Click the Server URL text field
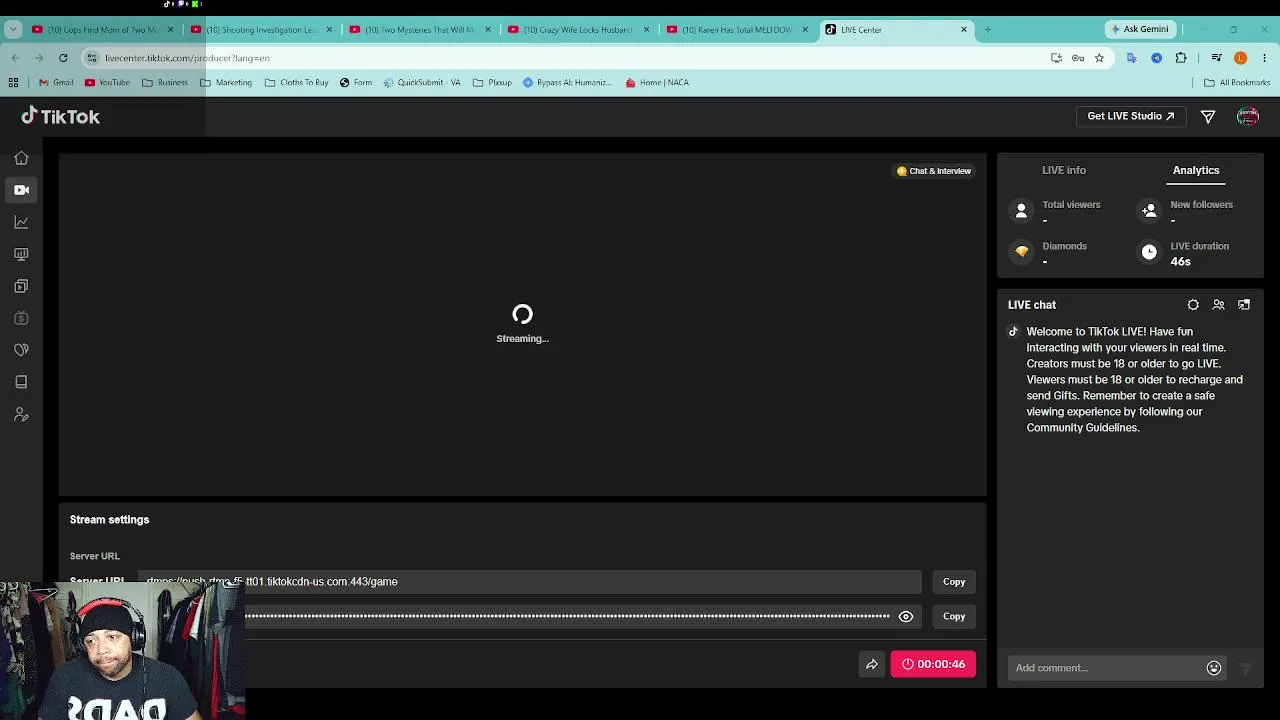The image size is (1280, 720). [530, 582]
